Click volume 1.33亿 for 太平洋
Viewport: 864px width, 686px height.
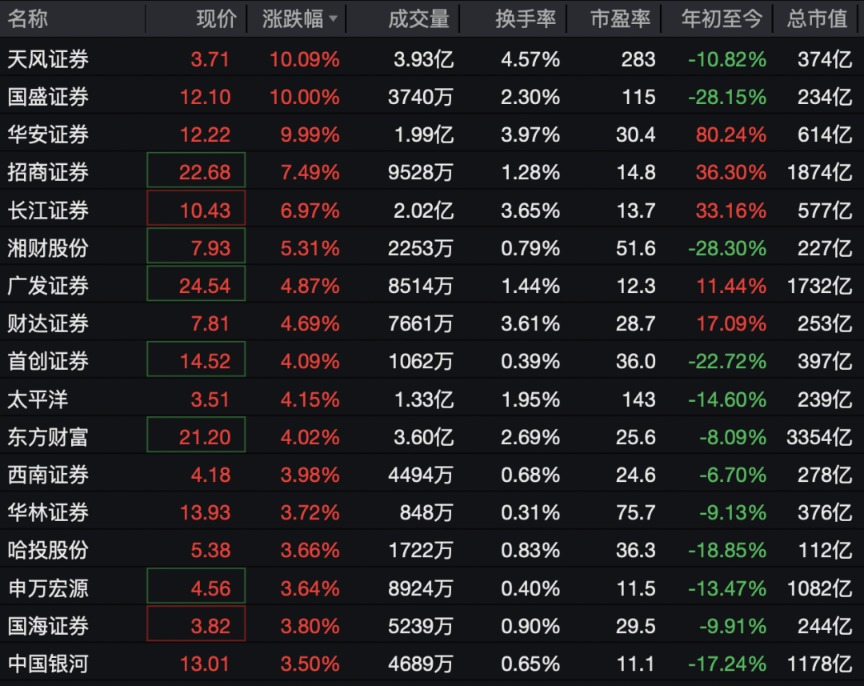[x=423, y=400]
